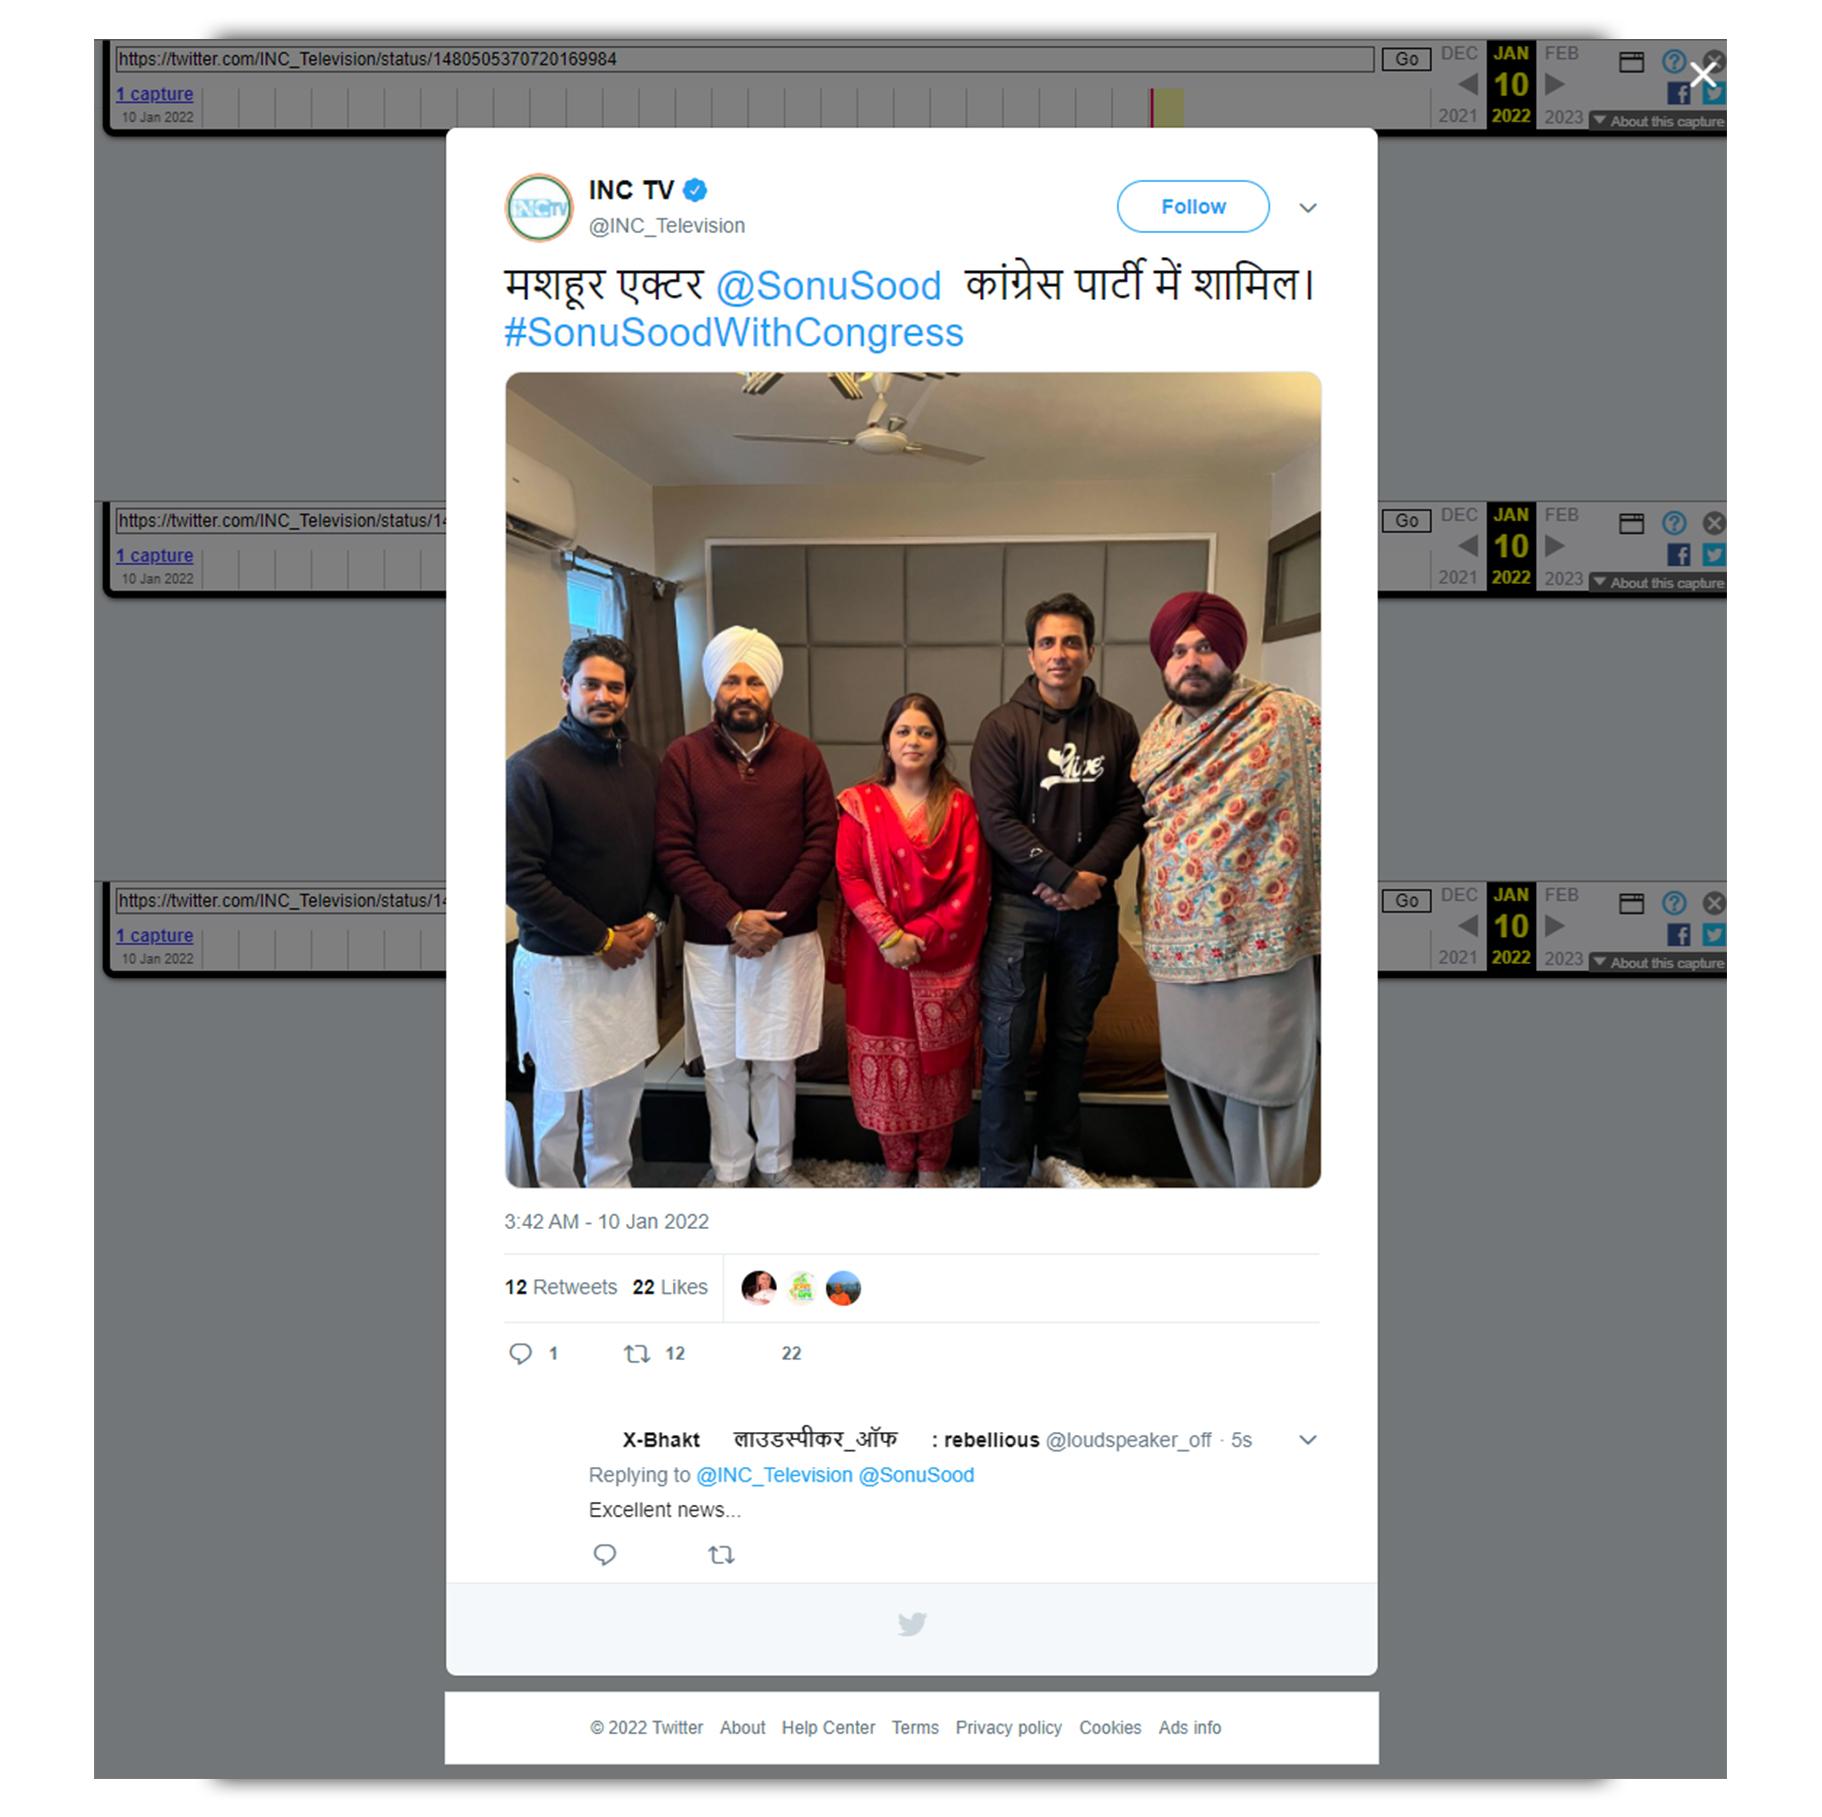
Task: Click the Twitter bird icon below replies
Action: click(912, 1624)
